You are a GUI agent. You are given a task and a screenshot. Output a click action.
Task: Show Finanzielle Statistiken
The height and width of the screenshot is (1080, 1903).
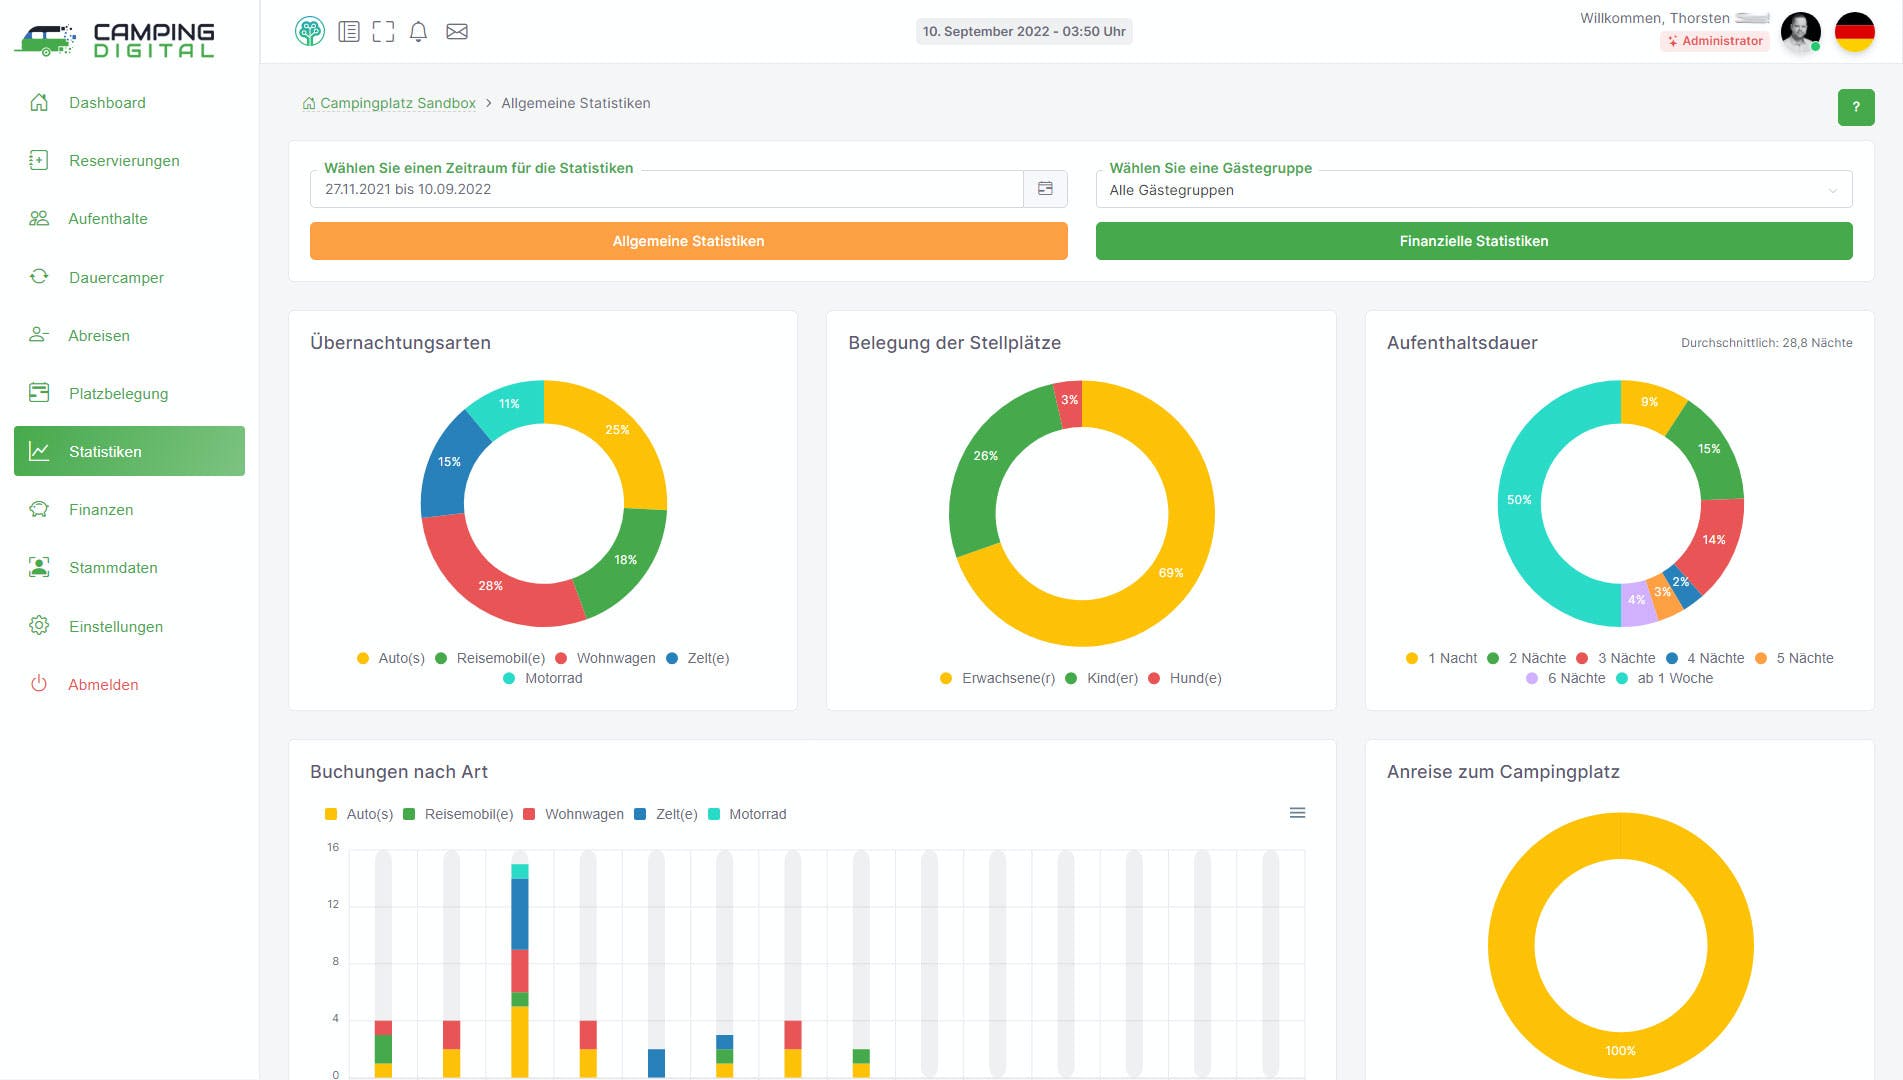[x=1473, y=241]
